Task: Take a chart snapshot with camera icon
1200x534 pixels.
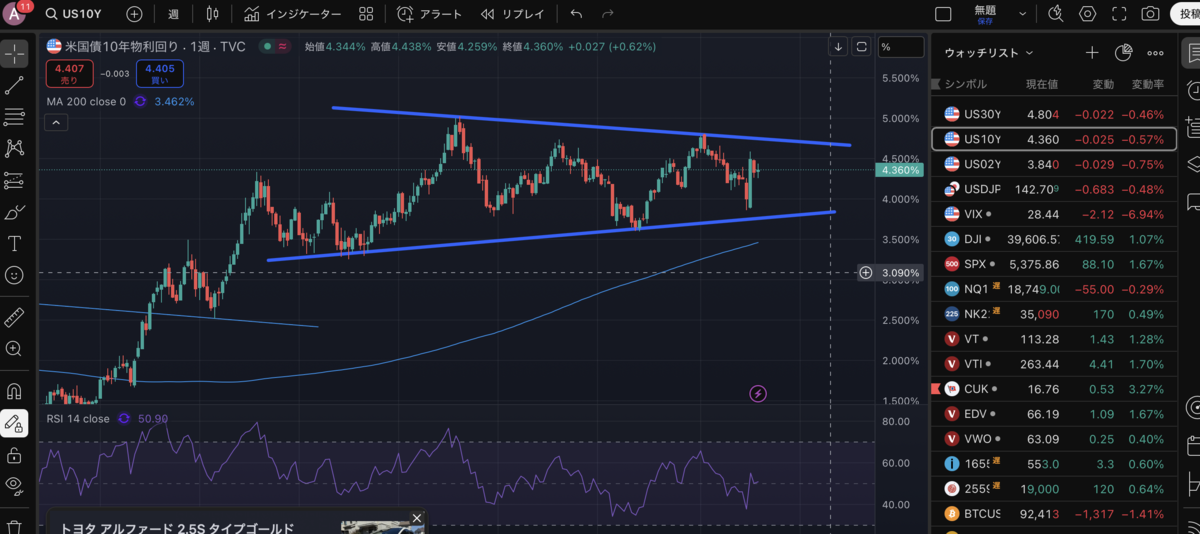Action: pyautogui.click(x=1151, y=14)
